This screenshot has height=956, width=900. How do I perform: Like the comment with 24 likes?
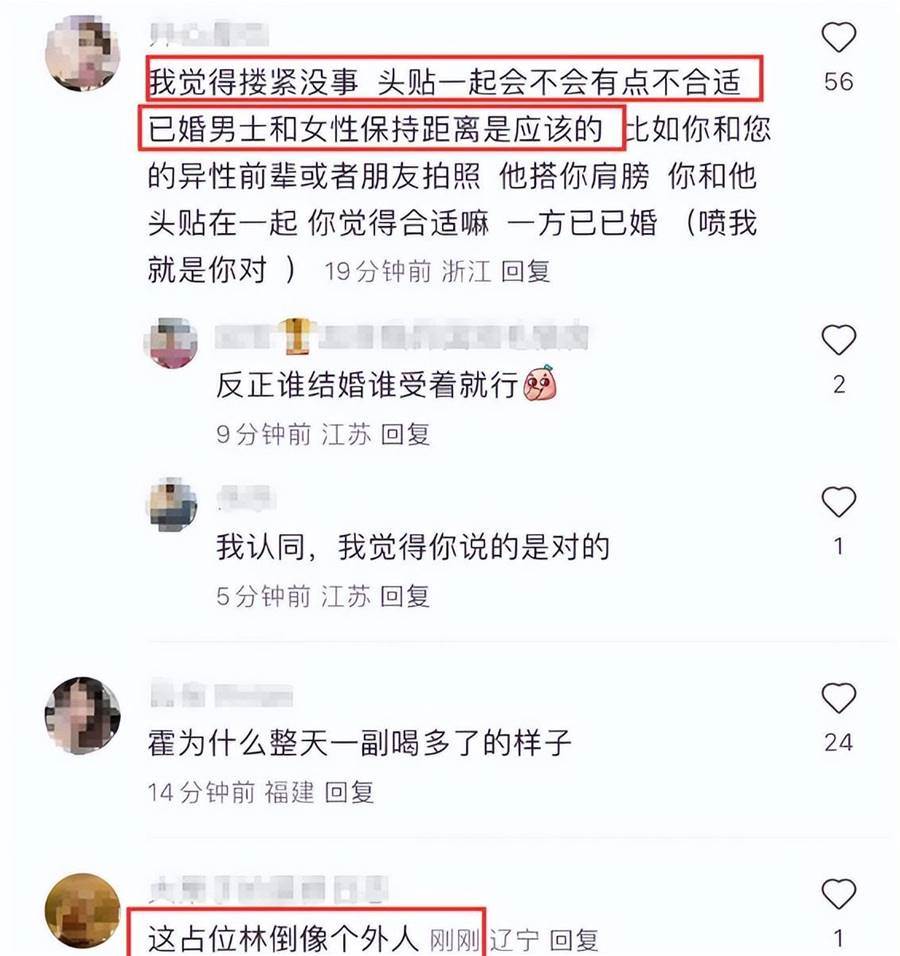pyautogui.click(x=838, y=697)
